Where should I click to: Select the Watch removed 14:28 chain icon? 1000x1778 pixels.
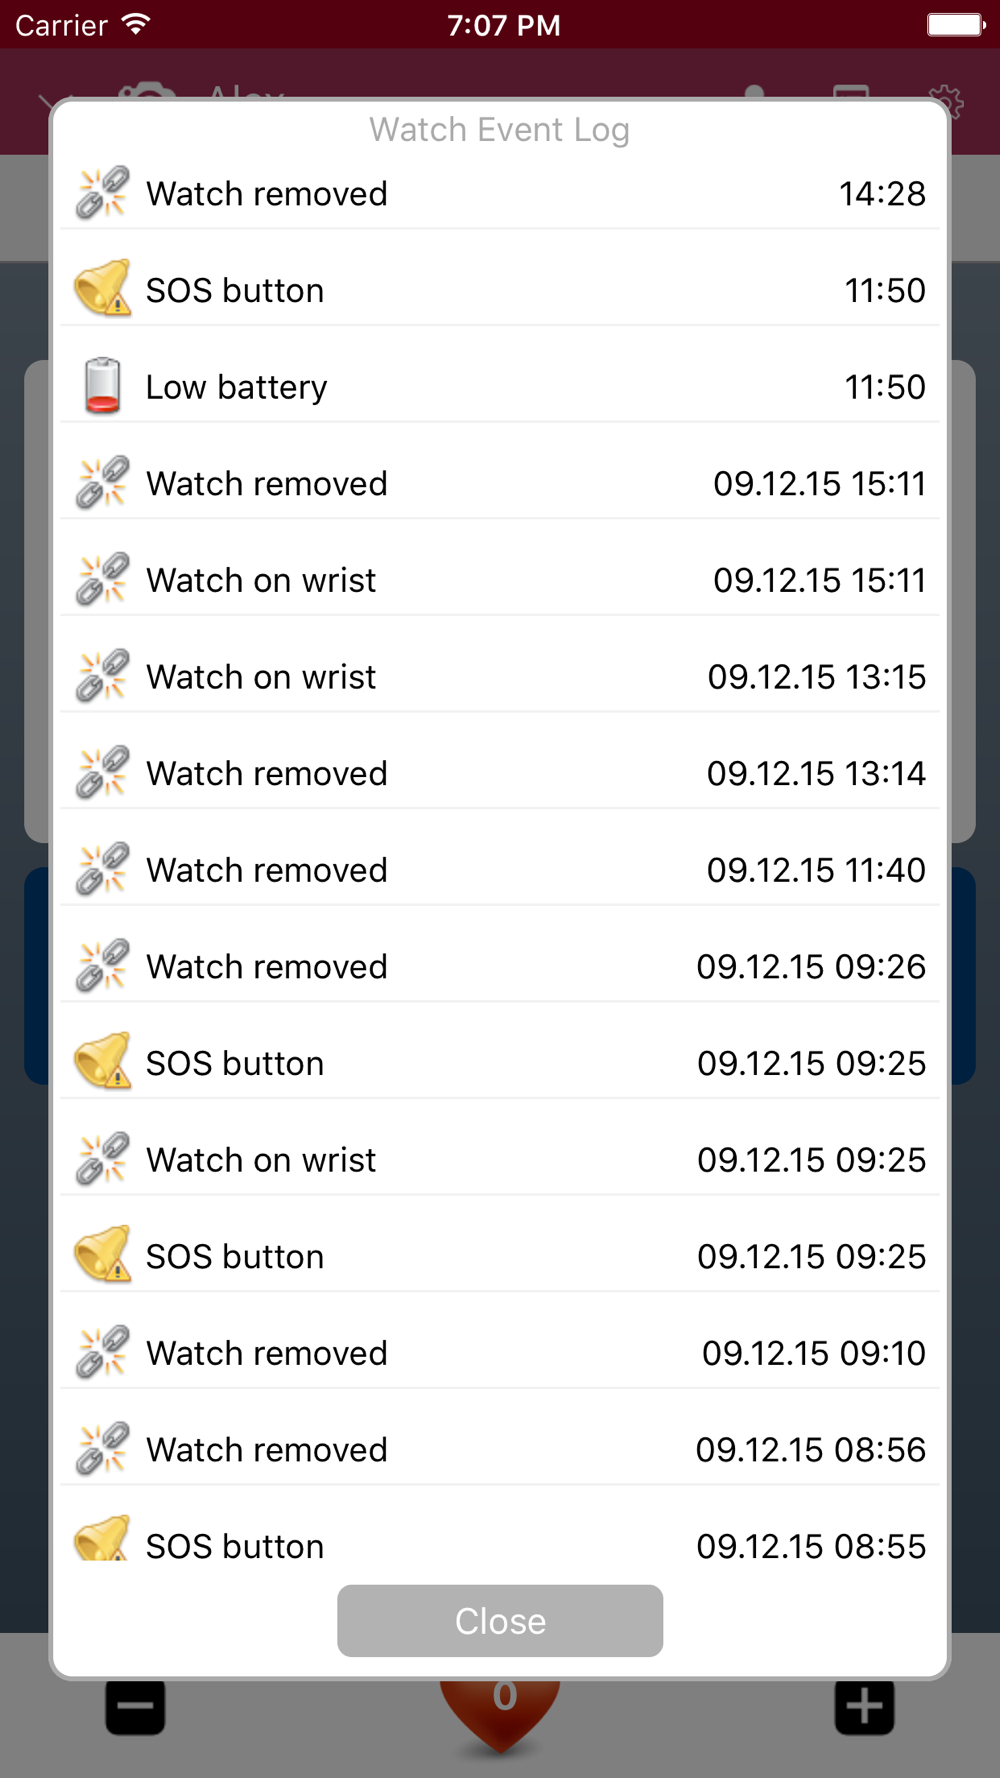(102, 193)
